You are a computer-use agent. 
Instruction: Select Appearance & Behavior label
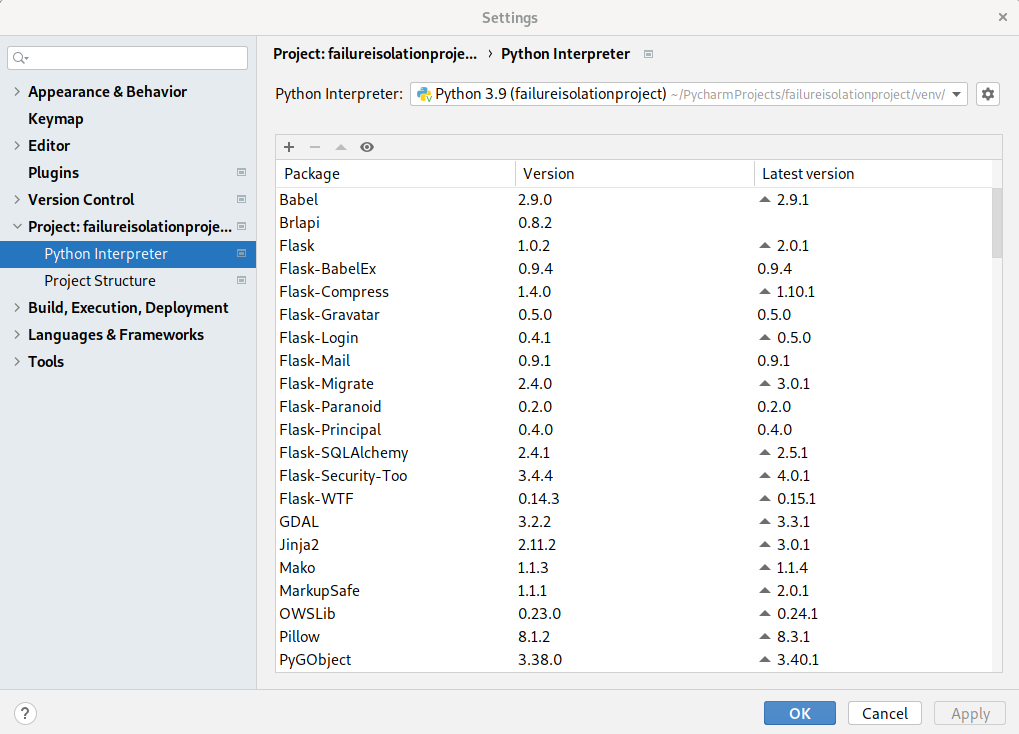pyautogui.click(x=107, y=92)
